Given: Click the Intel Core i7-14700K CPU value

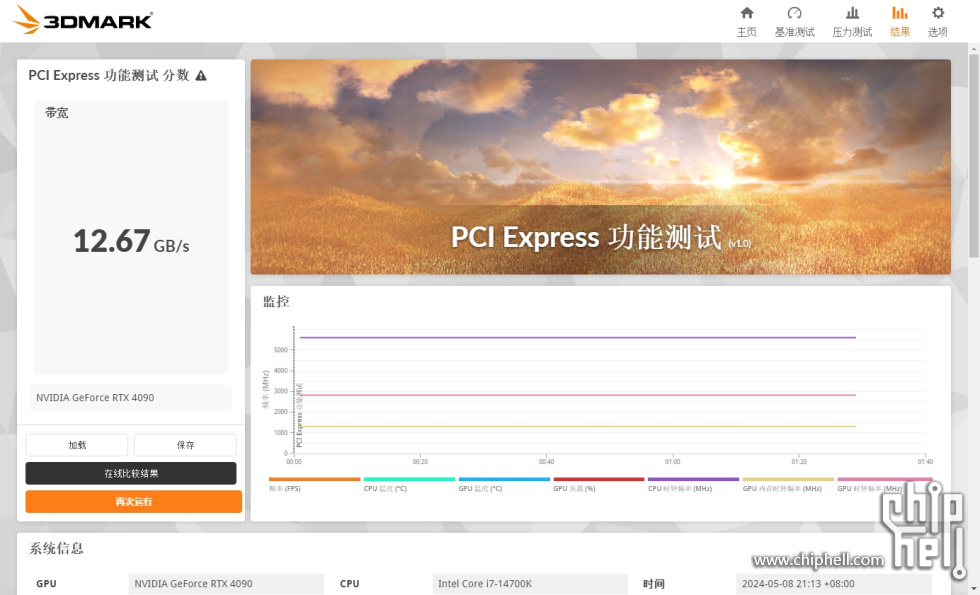Looking at the screenshot, I should click(530, 584).
